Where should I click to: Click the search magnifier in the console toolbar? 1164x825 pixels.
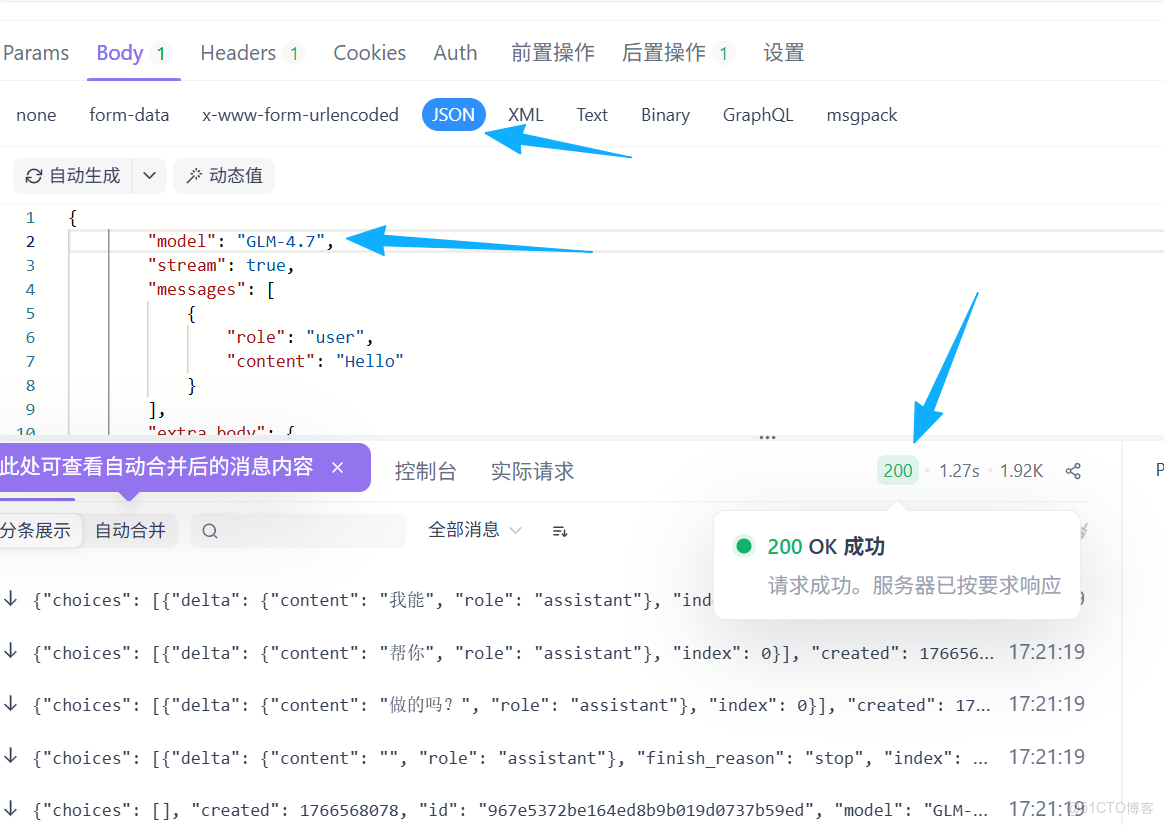209,530
